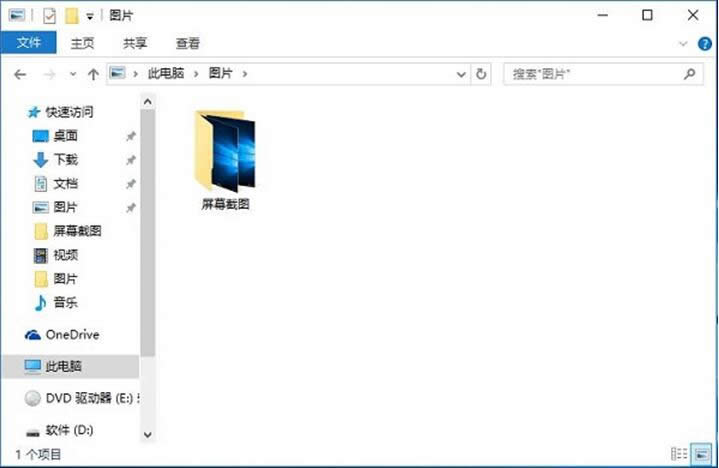Click the back navigation arrow
Image resolution: width=719 pixels, height=468 pixels.
(20, 74)
